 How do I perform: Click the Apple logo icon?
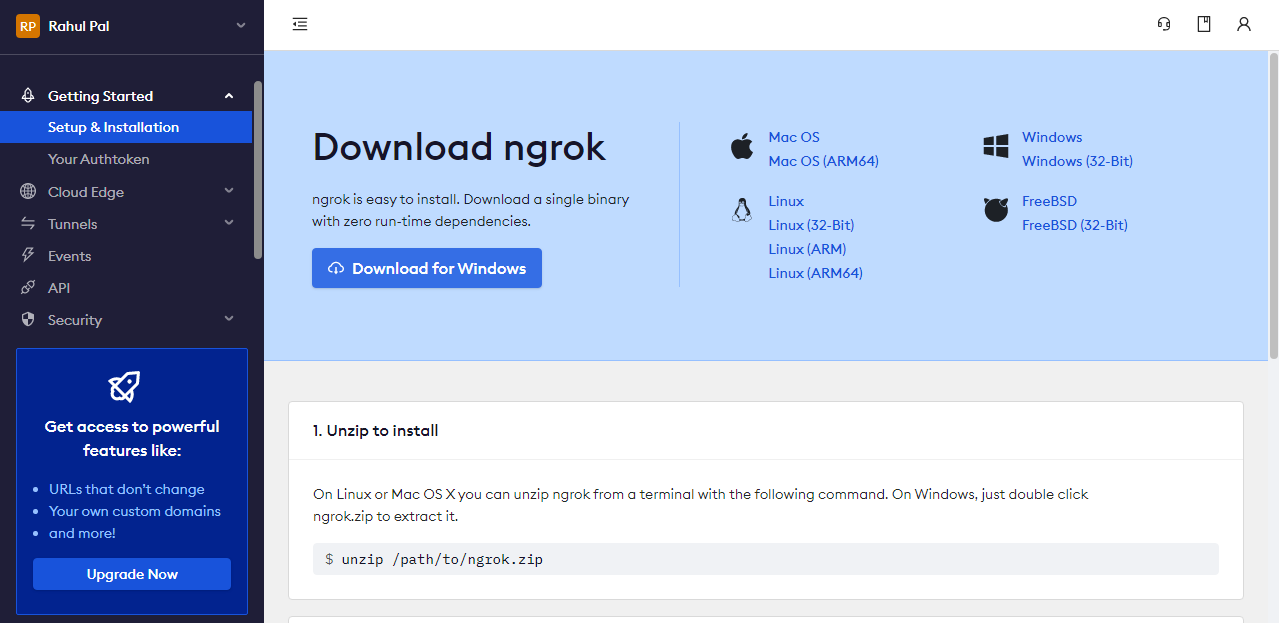pos(741,148)
